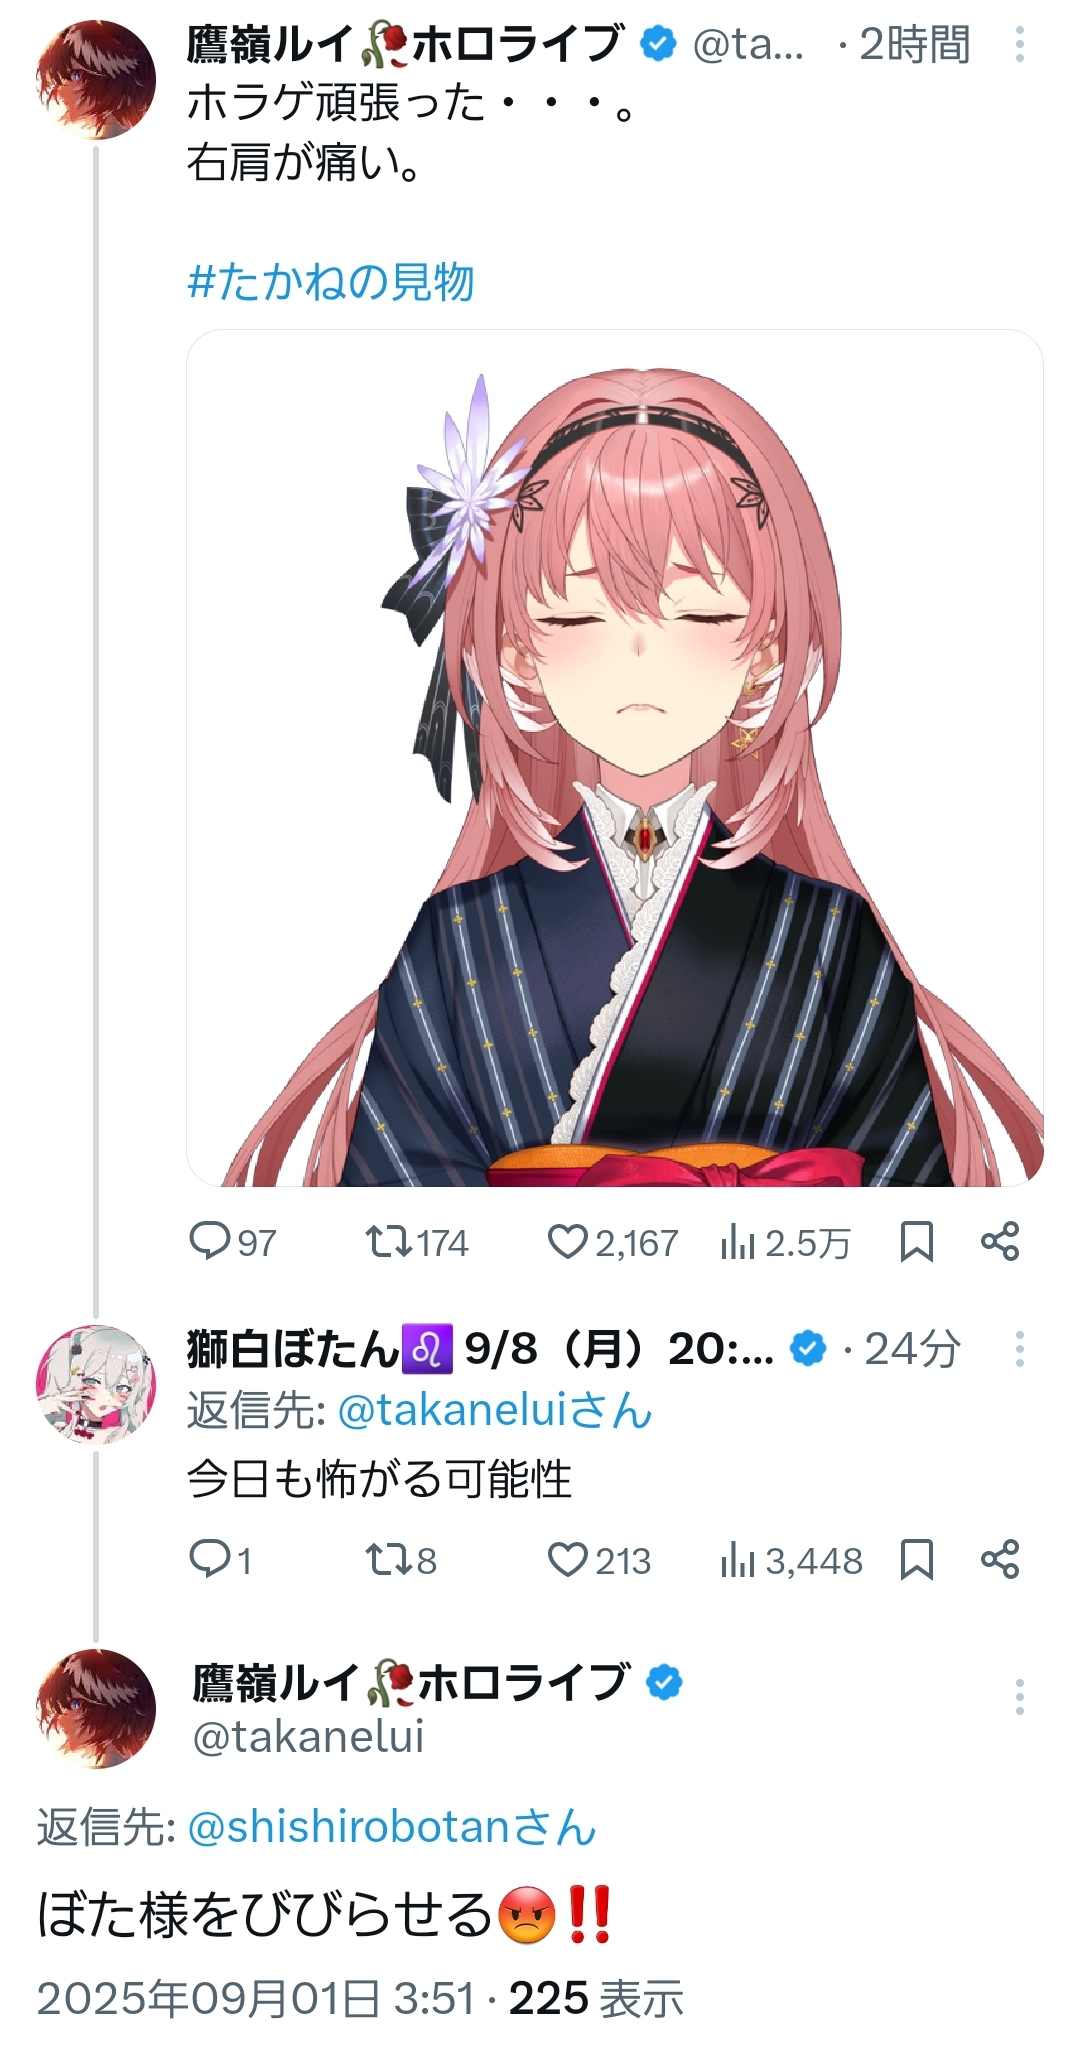Bookmark the first post by 鷹嶺ルイ

[917, 1242]
